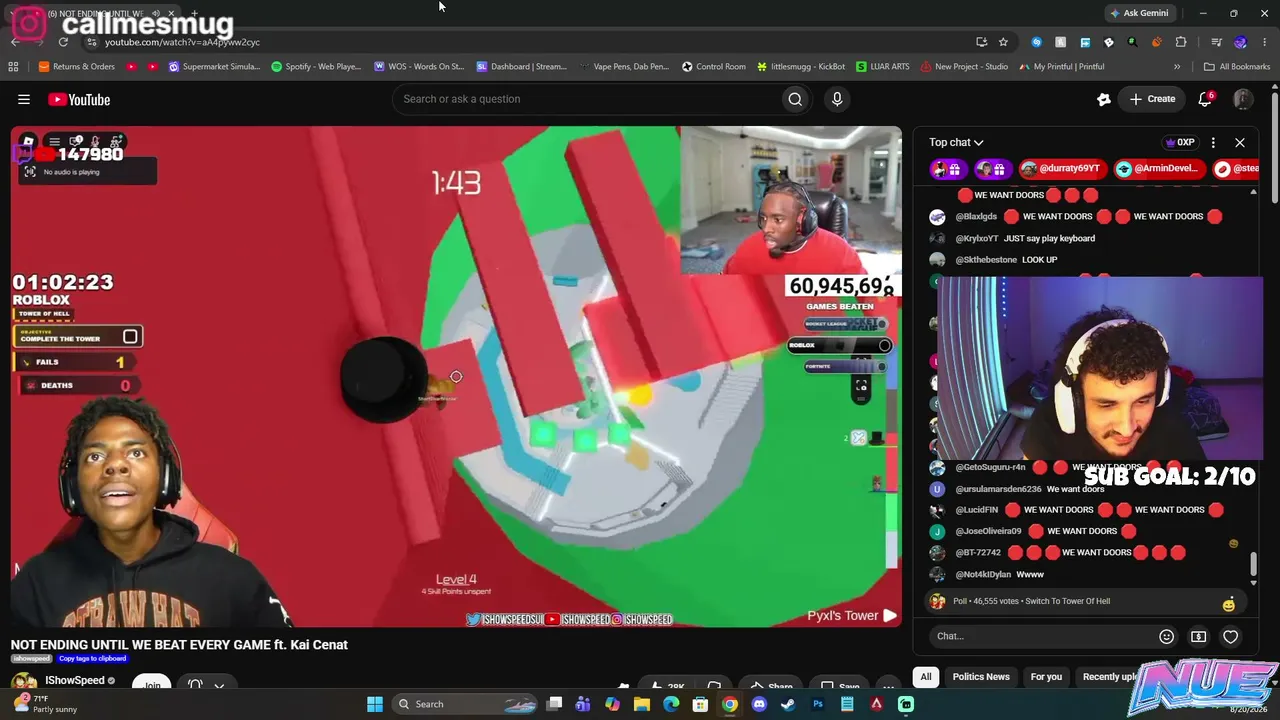Click the Create button
1280x720 pixels.
[1152, 99]
